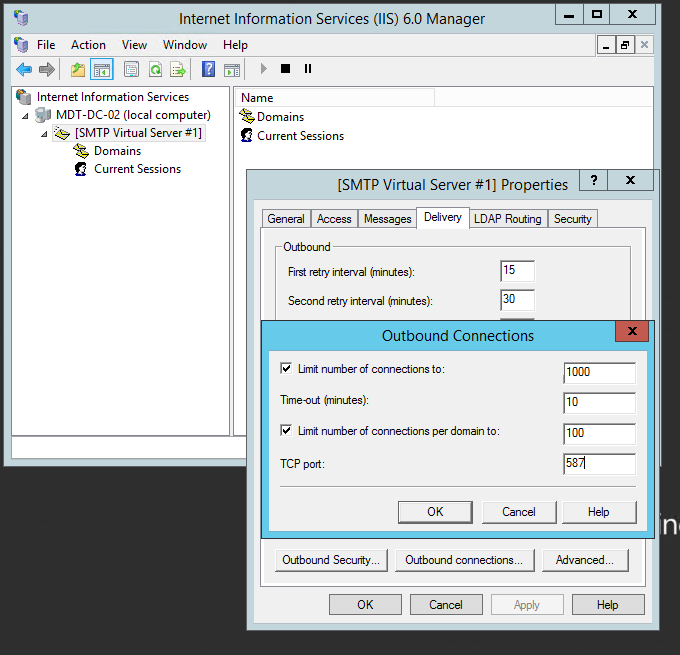Click the per-domain connections field showing 100
Screen dimensions: 680x655
point(599,434)
